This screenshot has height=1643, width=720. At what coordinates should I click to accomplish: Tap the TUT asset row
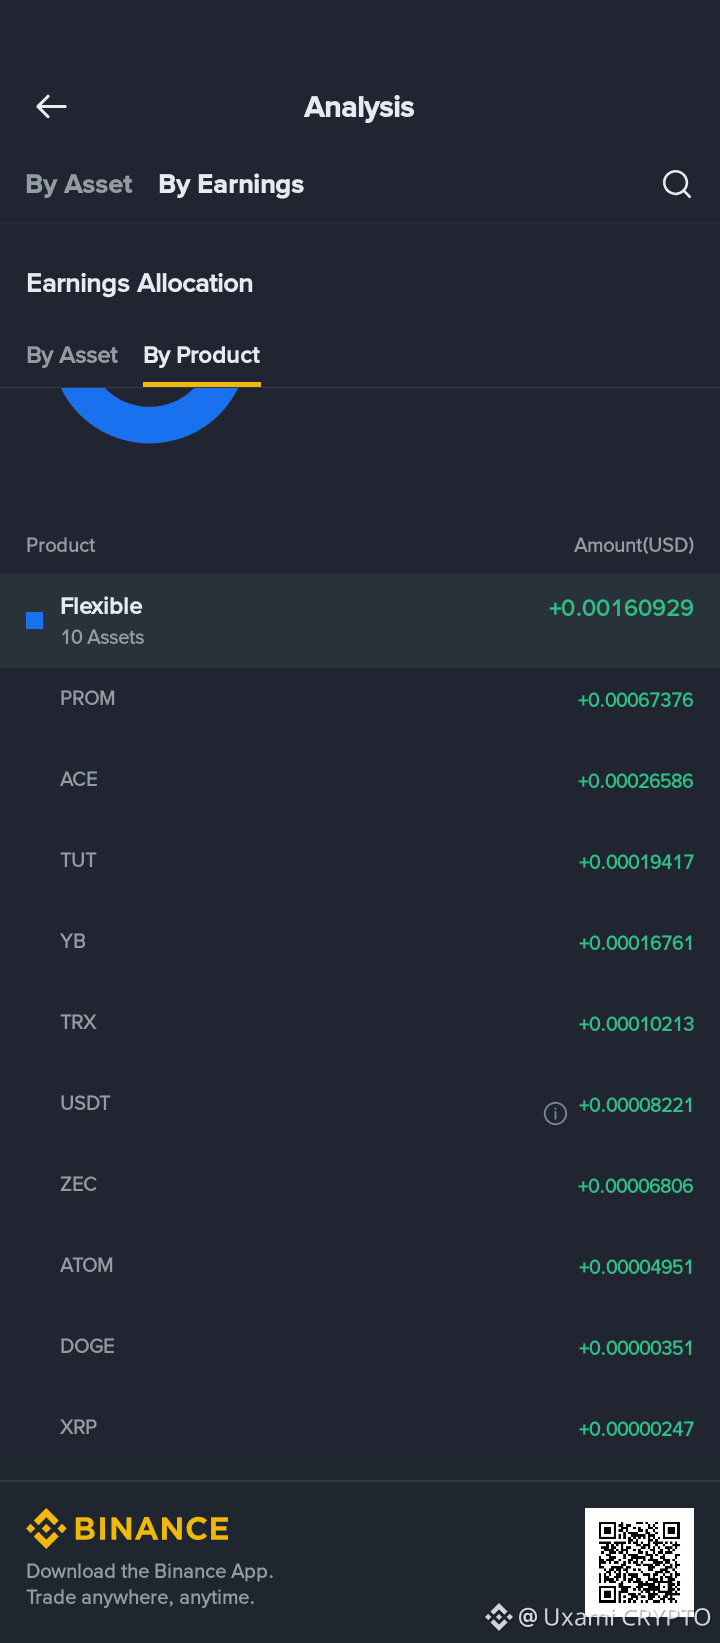point(360,861)
